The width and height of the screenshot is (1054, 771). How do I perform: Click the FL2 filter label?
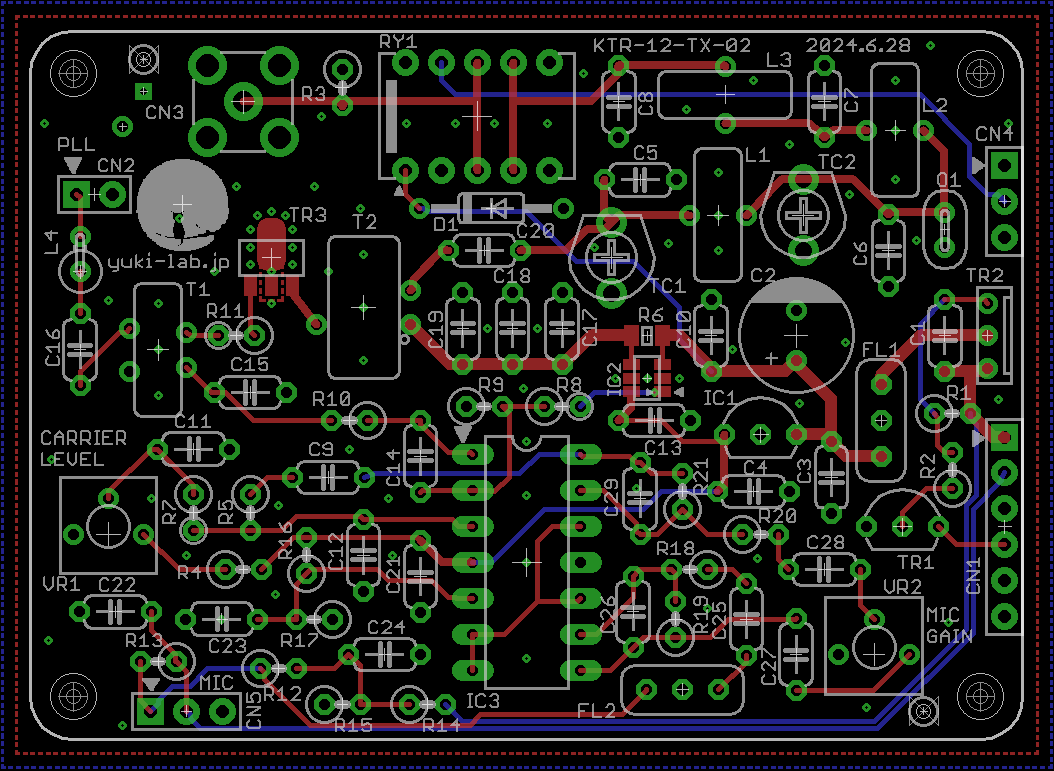[596, 711]
